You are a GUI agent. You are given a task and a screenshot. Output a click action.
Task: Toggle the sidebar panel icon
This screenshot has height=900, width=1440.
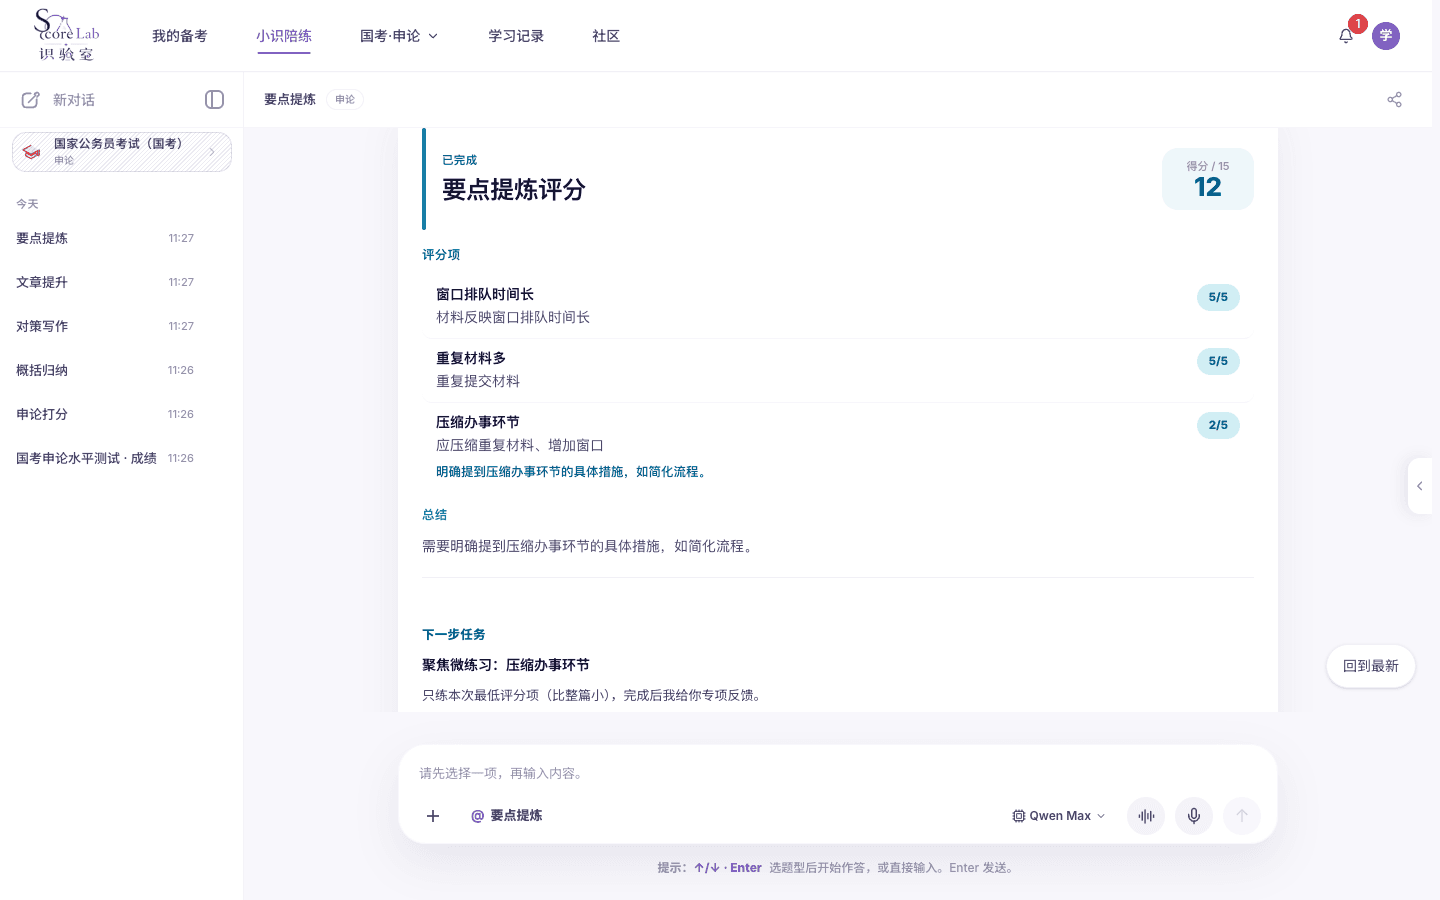point(214,99)
